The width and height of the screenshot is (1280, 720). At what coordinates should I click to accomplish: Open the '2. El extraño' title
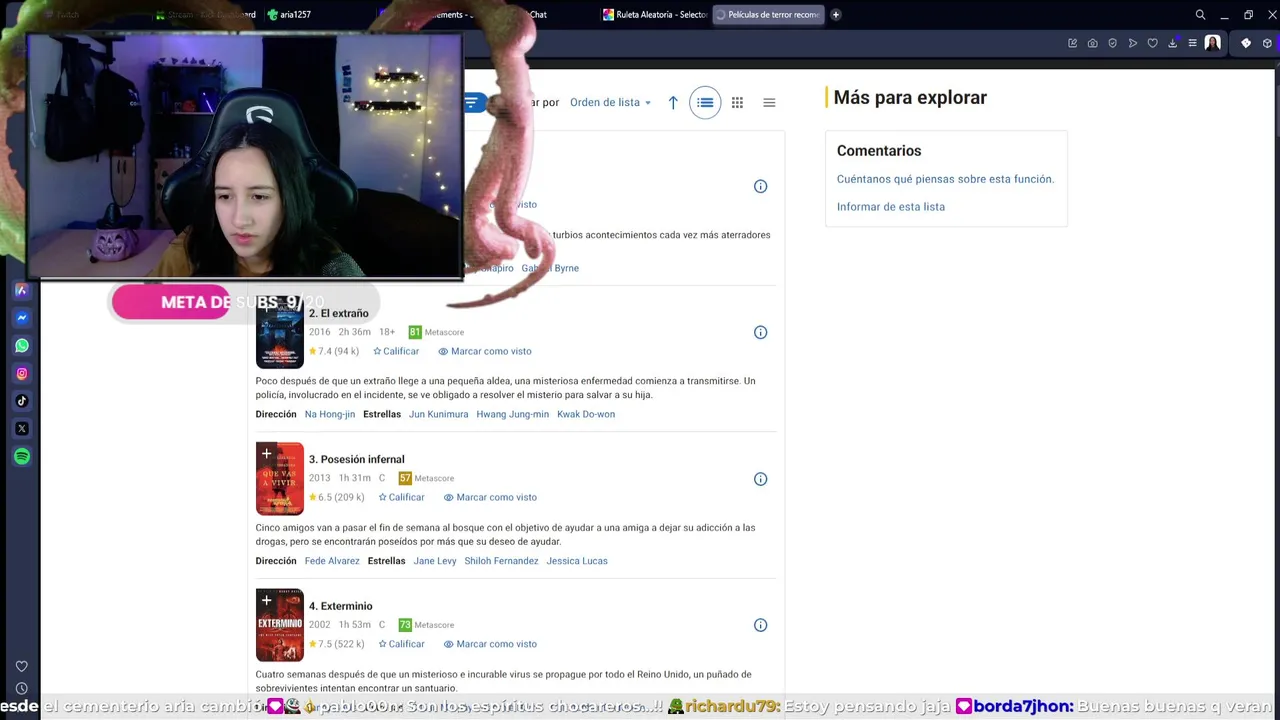point(338,313)
